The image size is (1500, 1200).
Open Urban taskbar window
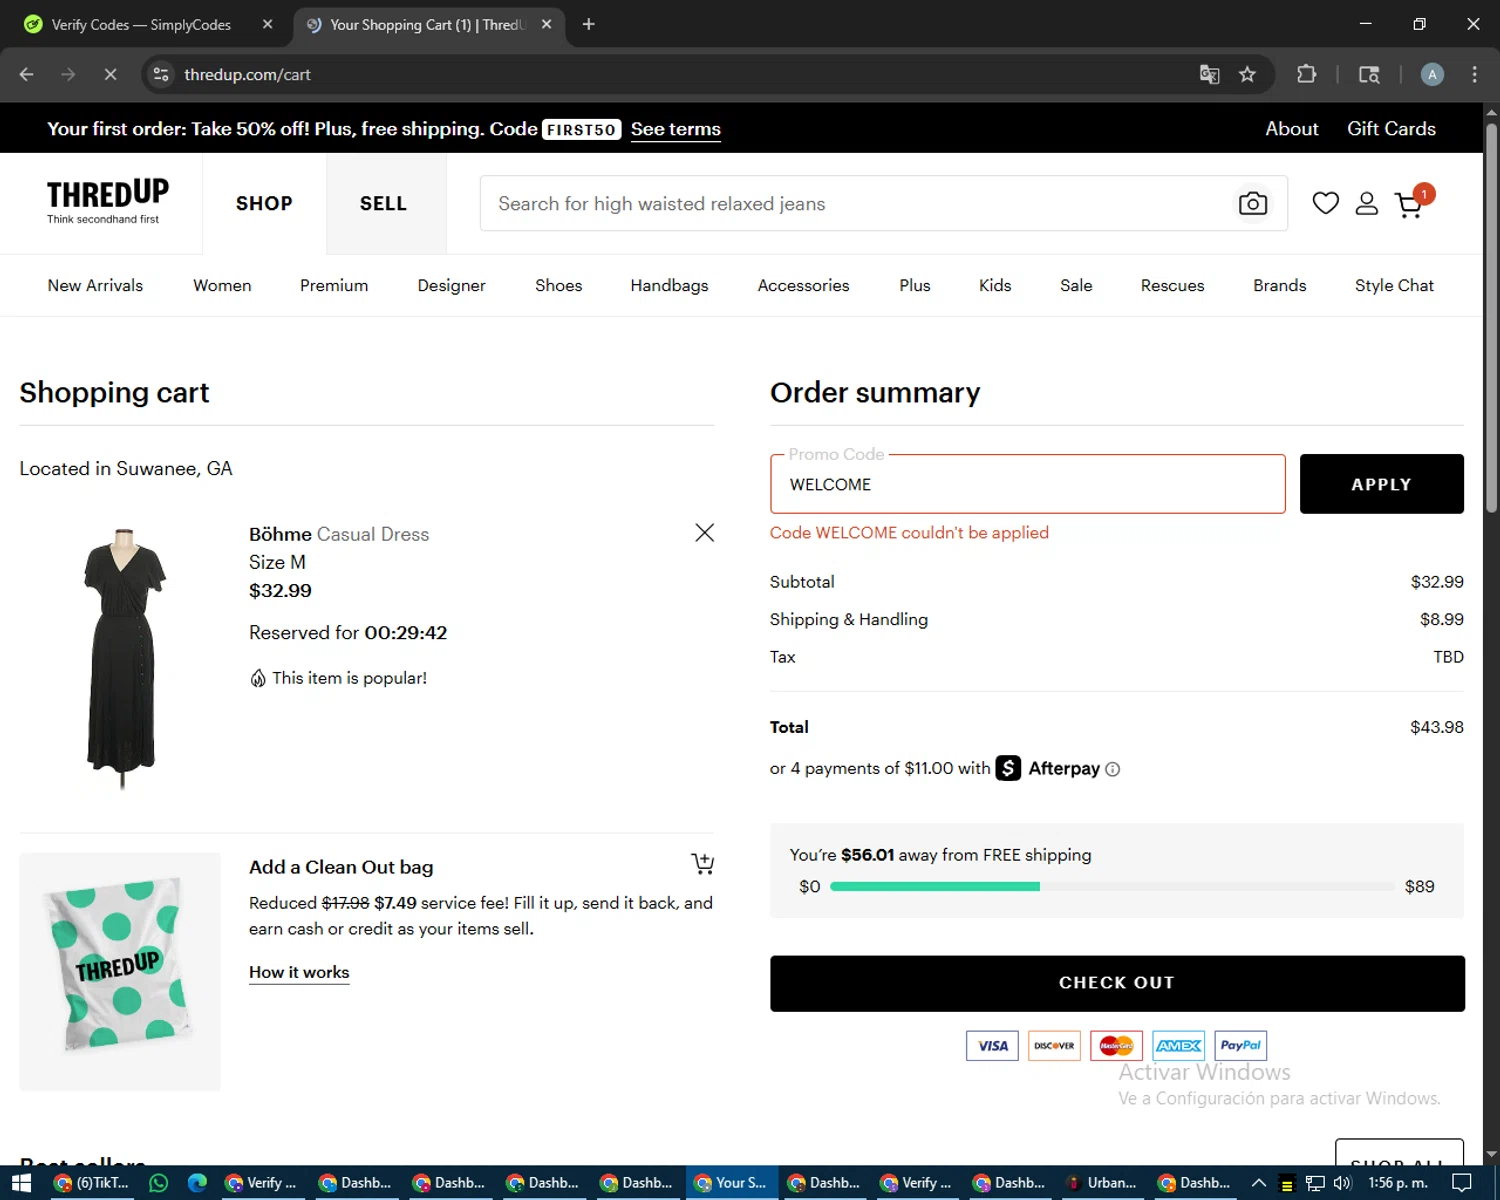pos(1101,1183)
